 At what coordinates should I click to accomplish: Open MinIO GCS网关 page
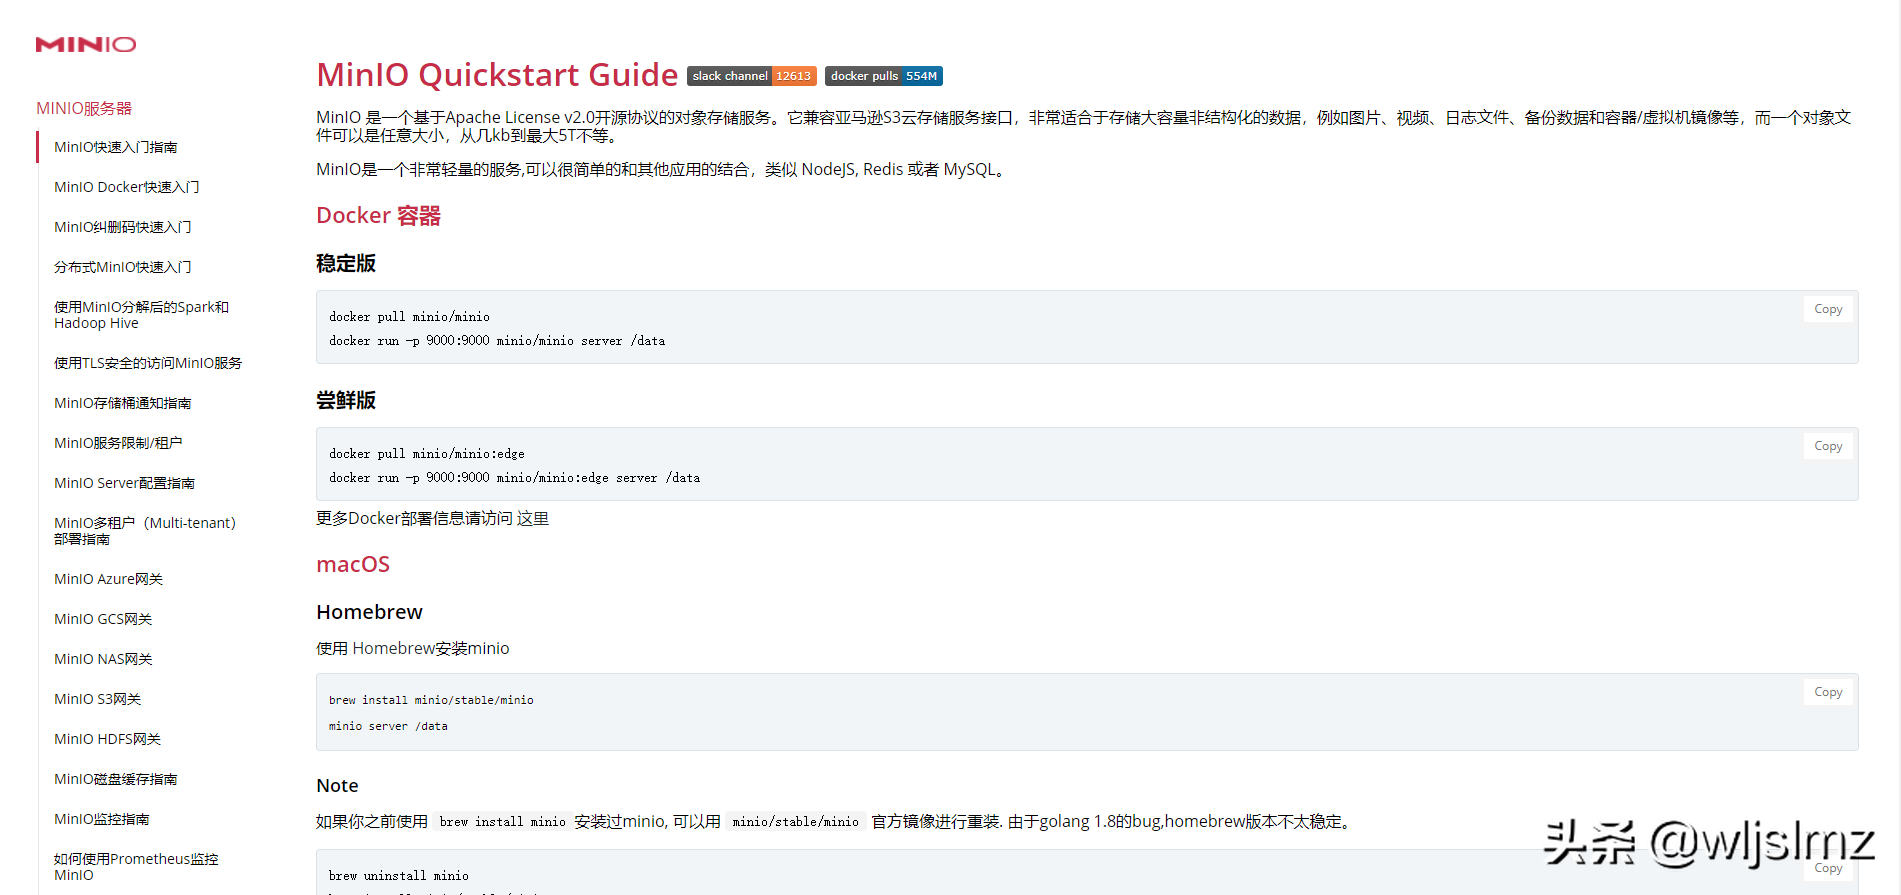click(x=103, y=619)
